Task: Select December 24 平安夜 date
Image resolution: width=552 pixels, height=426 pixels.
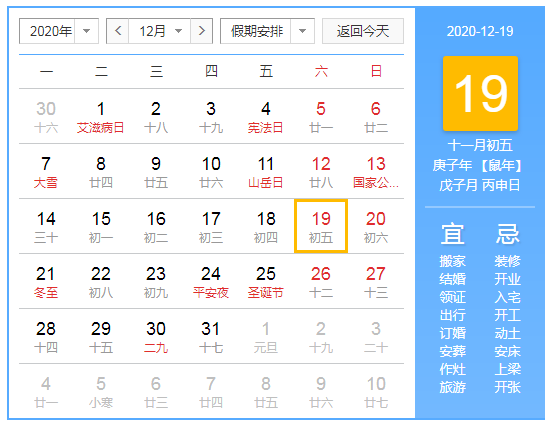Action: 211,281
